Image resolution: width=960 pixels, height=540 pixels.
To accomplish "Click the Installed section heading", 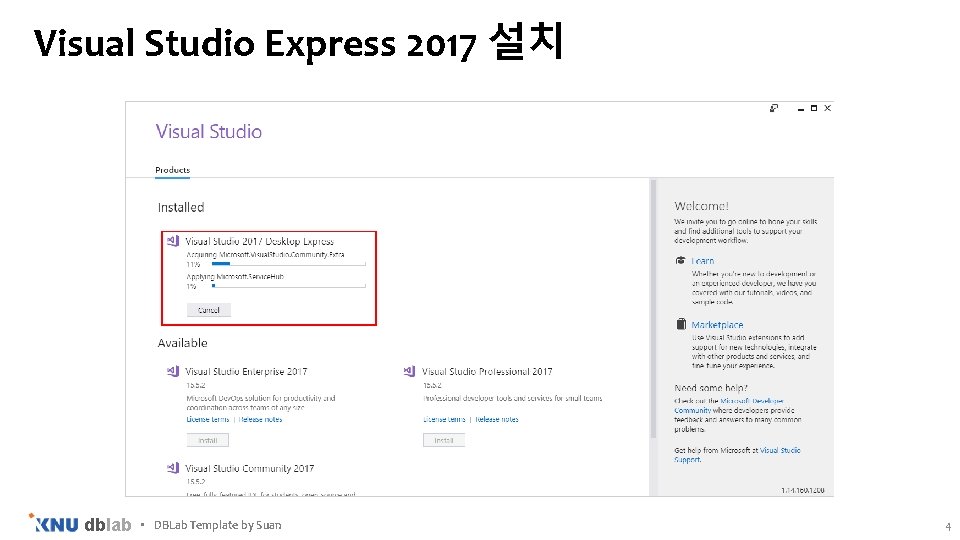I will coord(181,208).
